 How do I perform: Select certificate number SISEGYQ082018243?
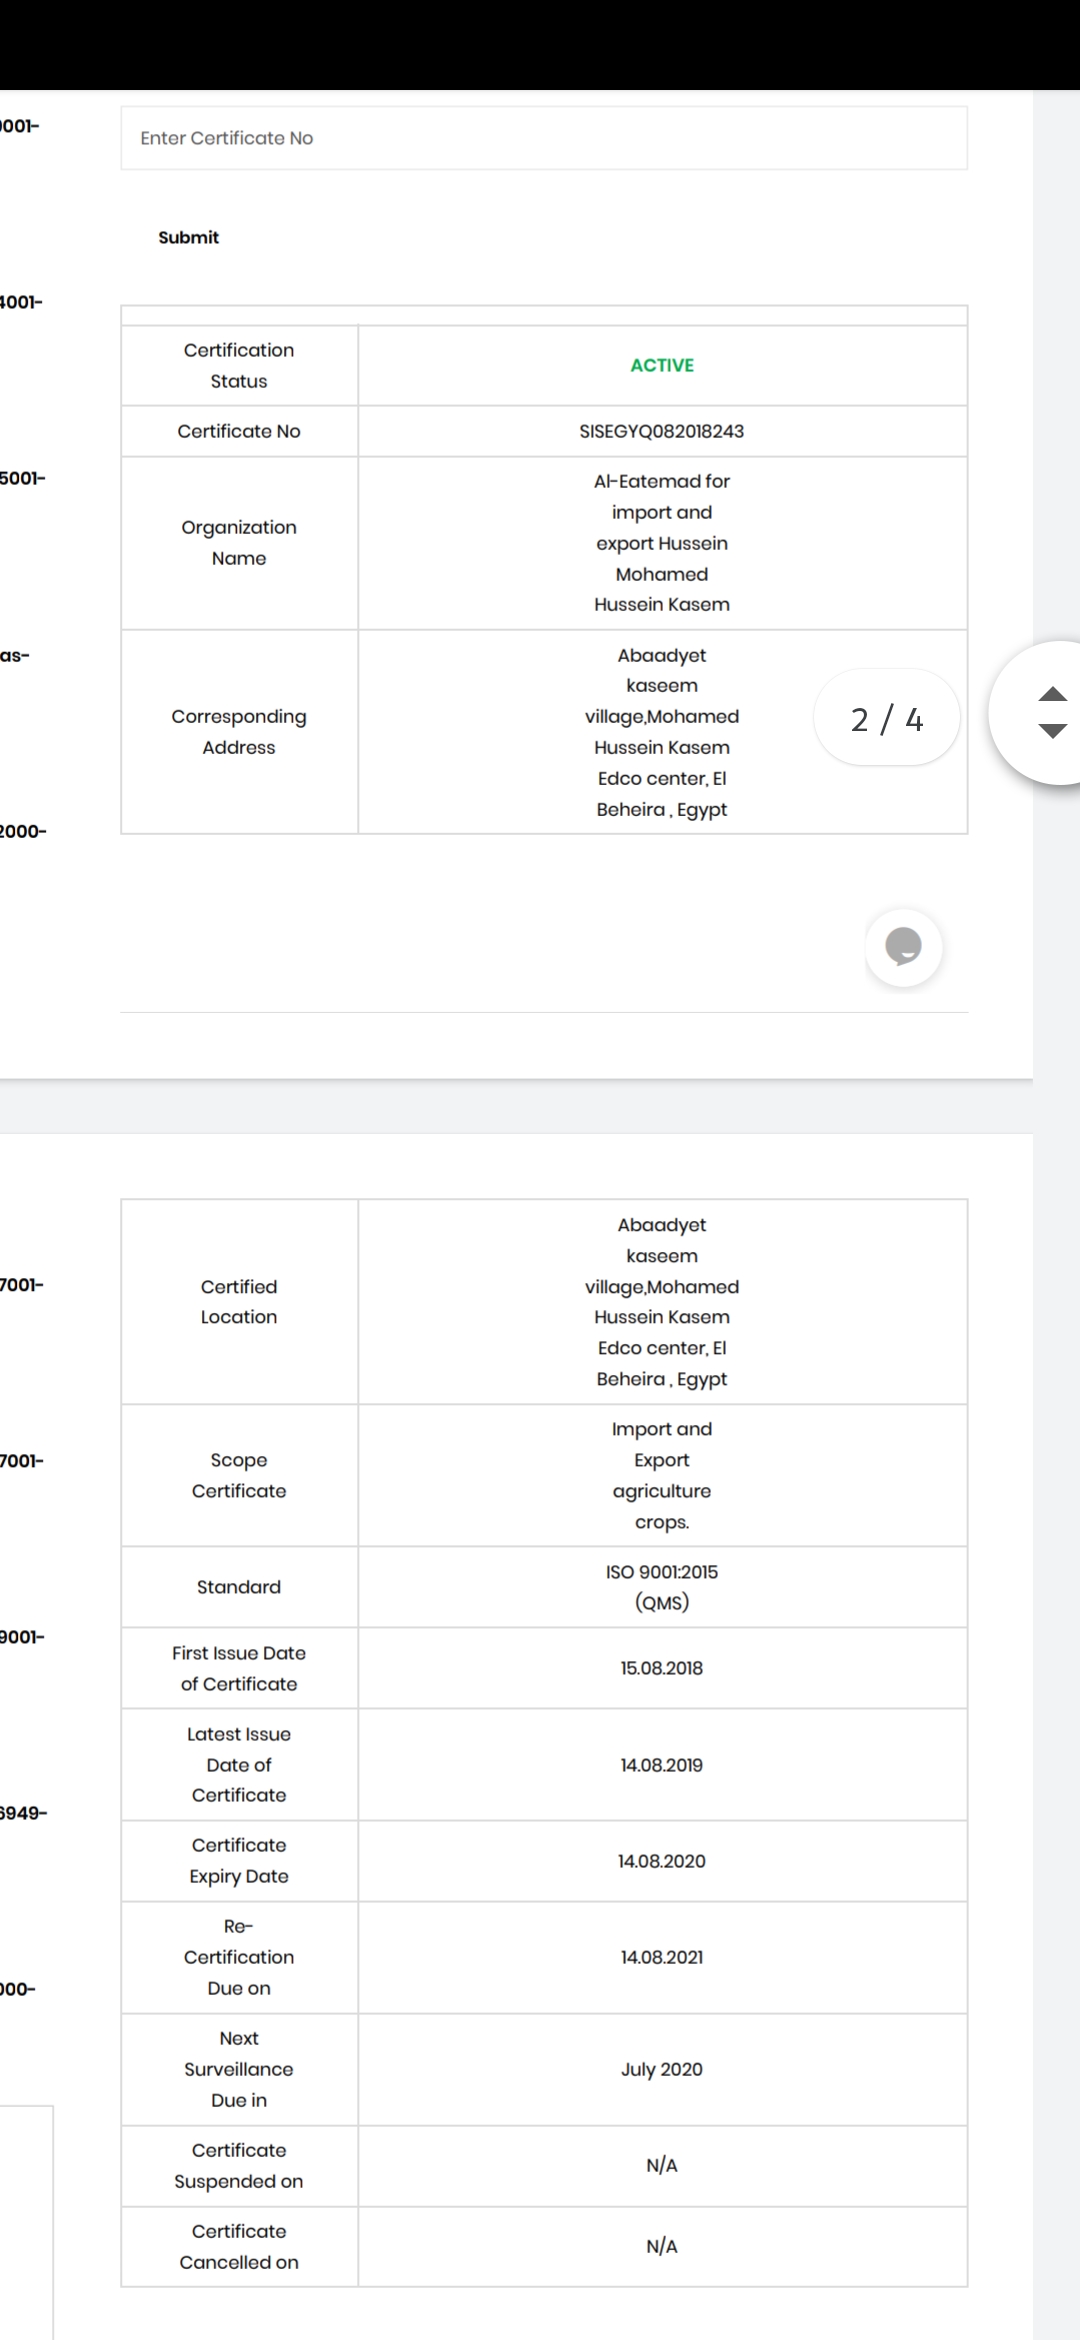[x=662, y=431]
